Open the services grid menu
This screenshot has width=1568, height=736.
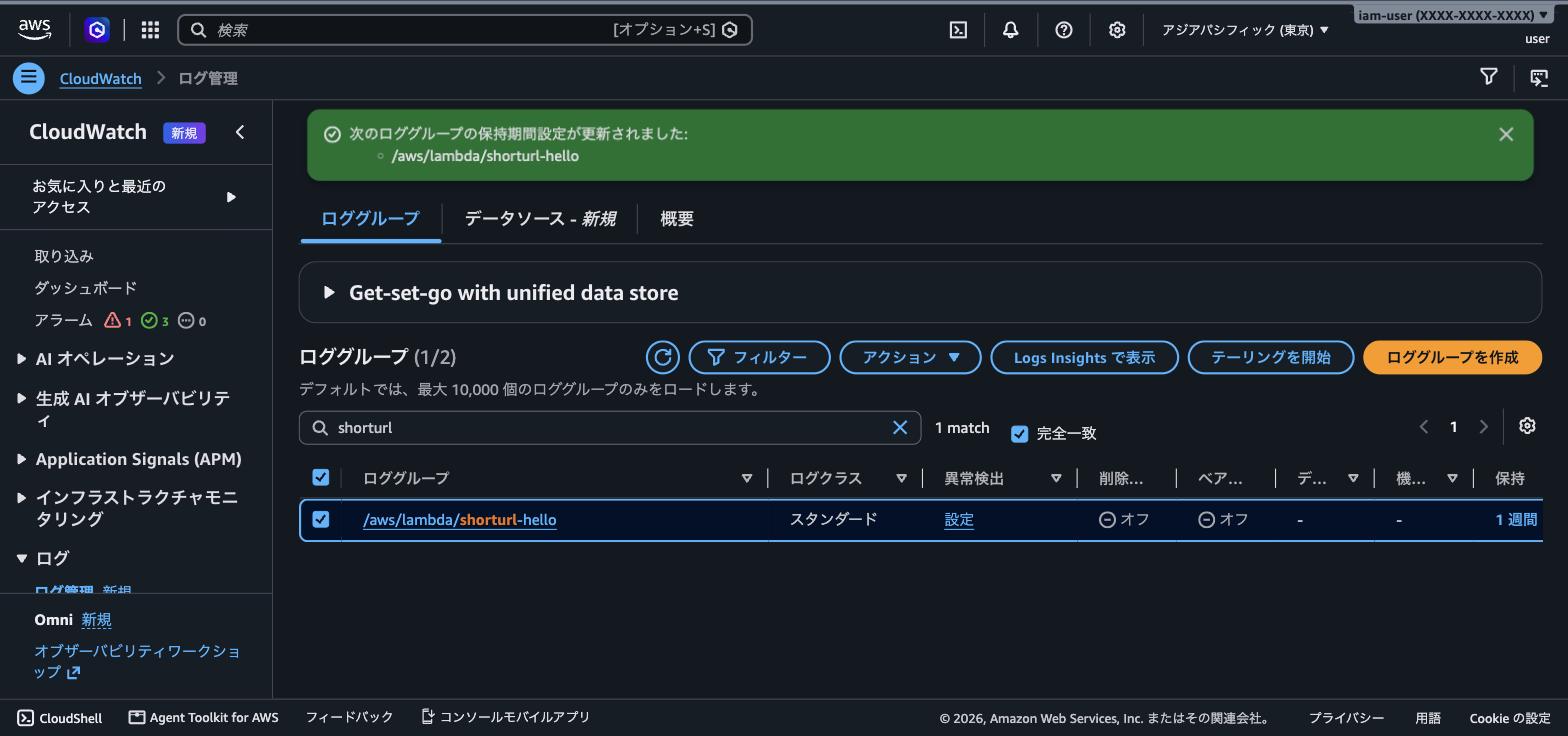coord(150,30)
